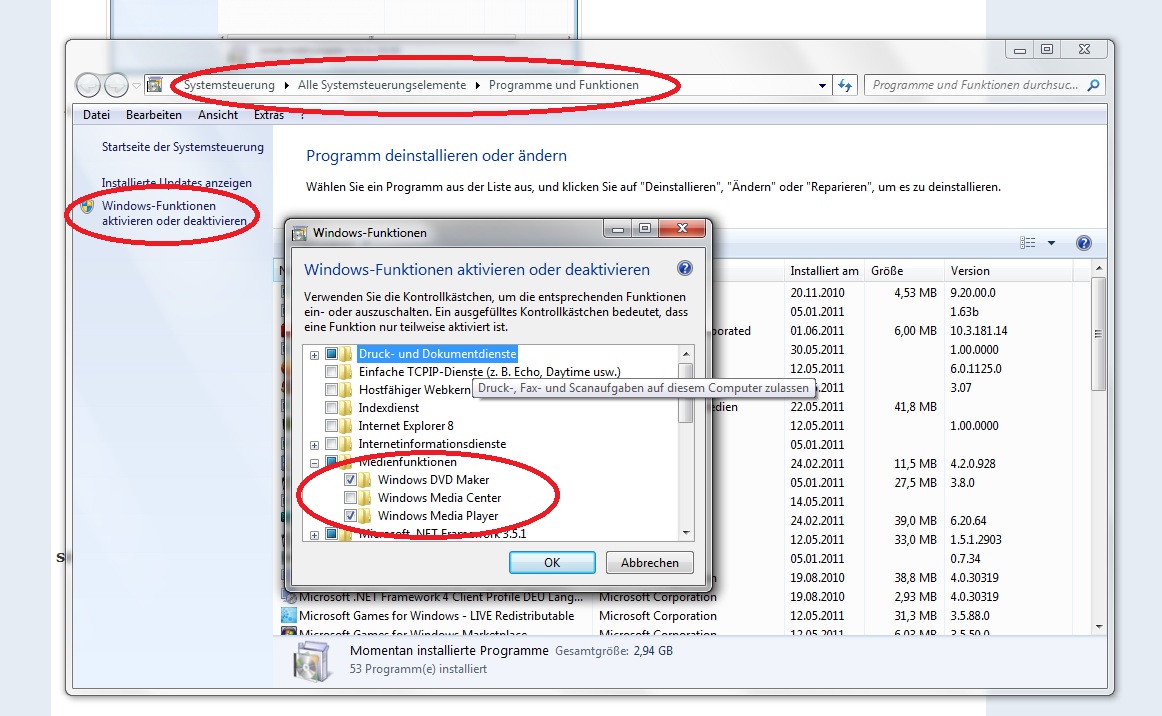Toggle Internetinformationsdienste checkbox
This screenshot has width=1162, height=716.
pos(331,444)
